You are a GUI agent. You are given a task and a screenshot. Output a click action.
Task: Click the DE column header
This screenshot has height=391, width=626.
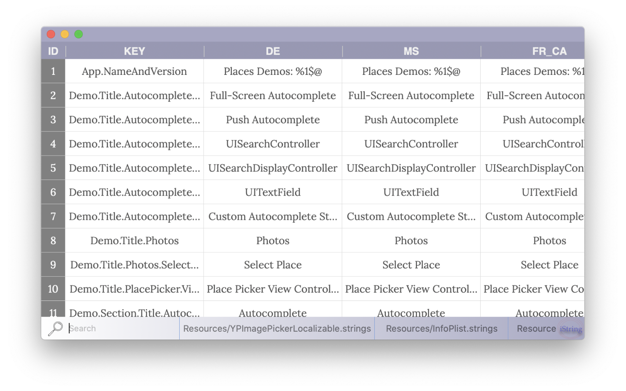(x=273, y=51)
